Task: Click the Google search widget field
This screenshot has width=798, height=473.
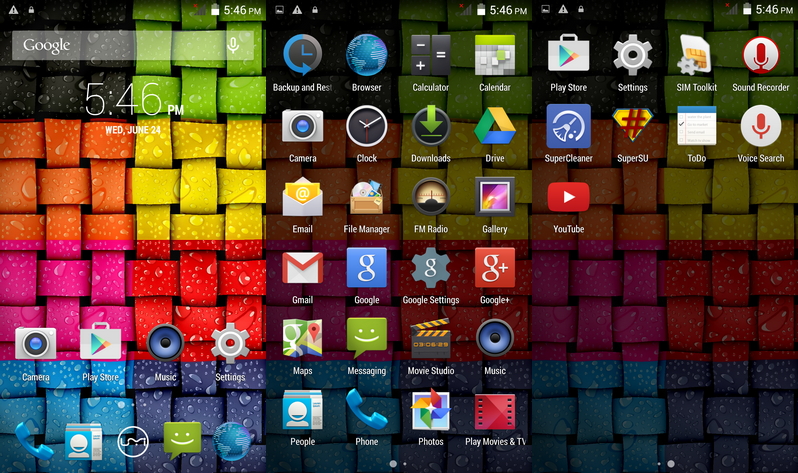Action: click(x=133, y=45)
